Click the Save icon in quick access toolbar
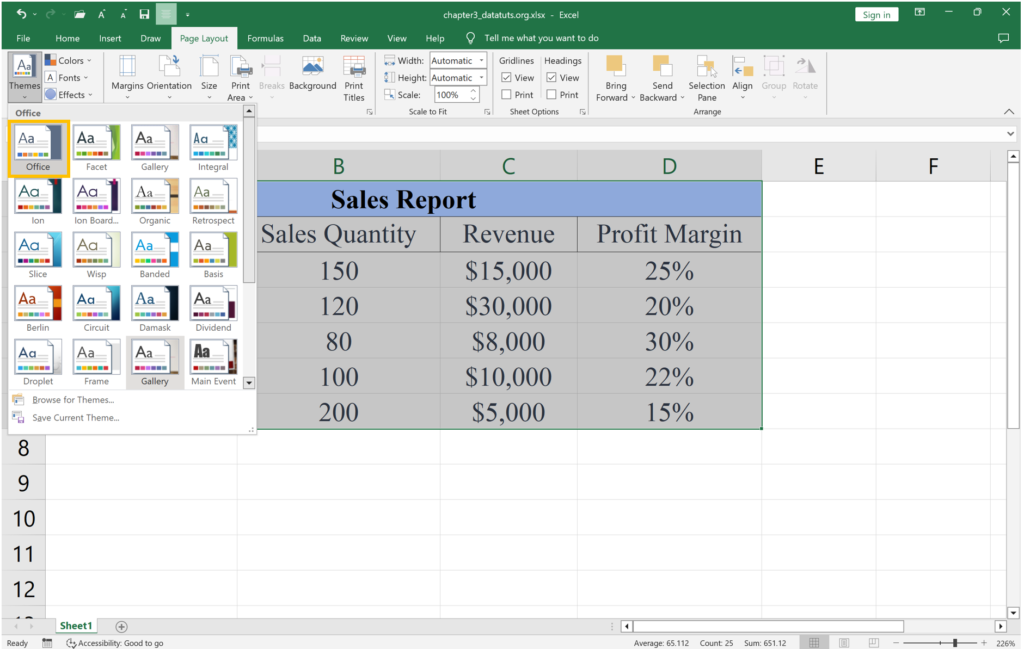Screen dimensions: 1024x649 click(144, 15)
